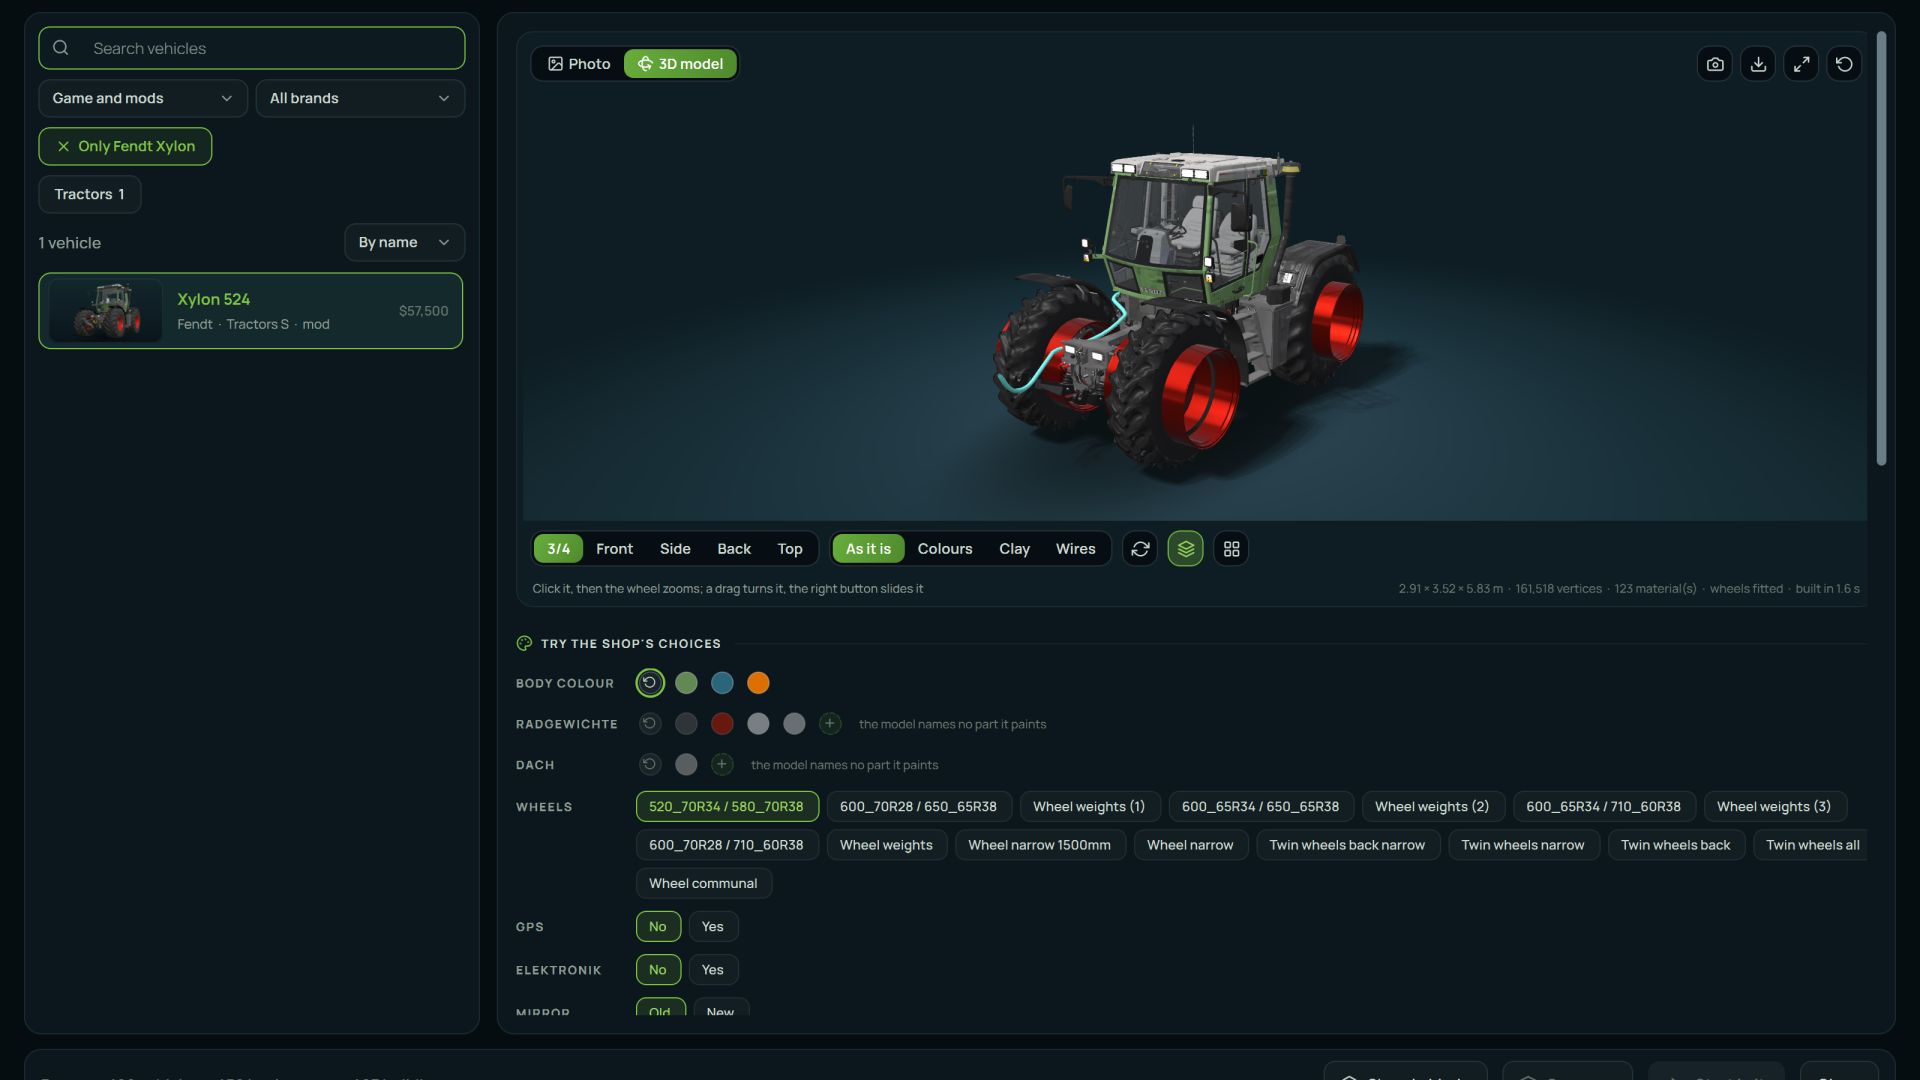The width and height of the screenshot is (1920, 1080).
Task: Remove Only Fendt Xylon filter
Action: point(125,146)
